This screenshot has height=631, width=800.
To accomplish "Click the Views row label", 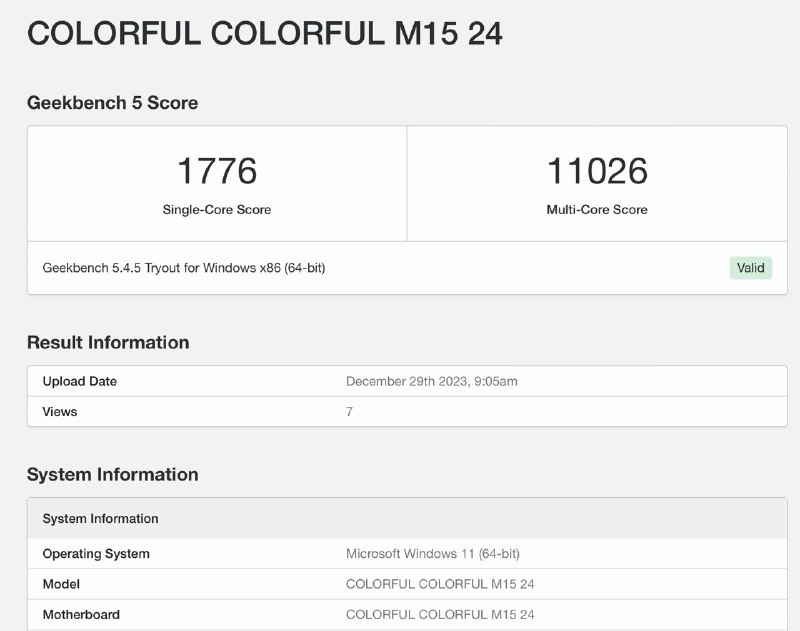I will [60, 412].
